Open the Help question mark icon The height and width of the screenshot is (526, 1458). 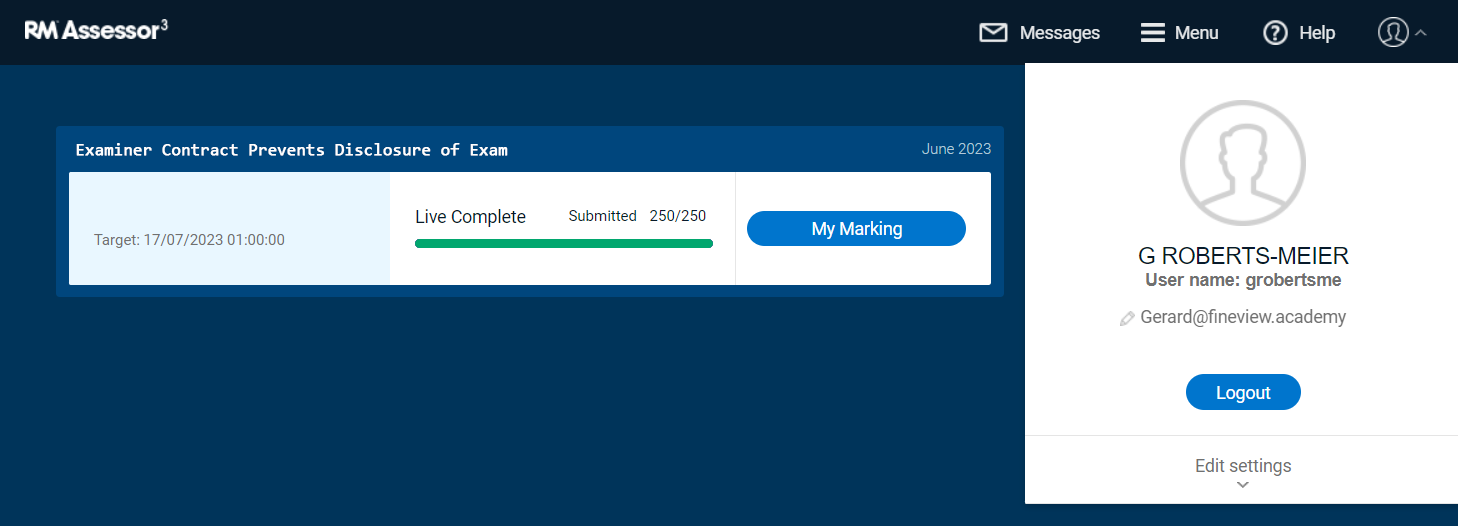pos(1275,33)
